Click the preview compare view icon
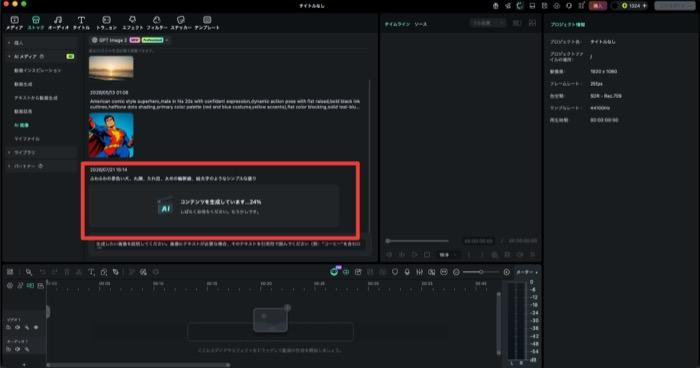The width and height of the screenshot is (700, 368). [x=517, y=23]
